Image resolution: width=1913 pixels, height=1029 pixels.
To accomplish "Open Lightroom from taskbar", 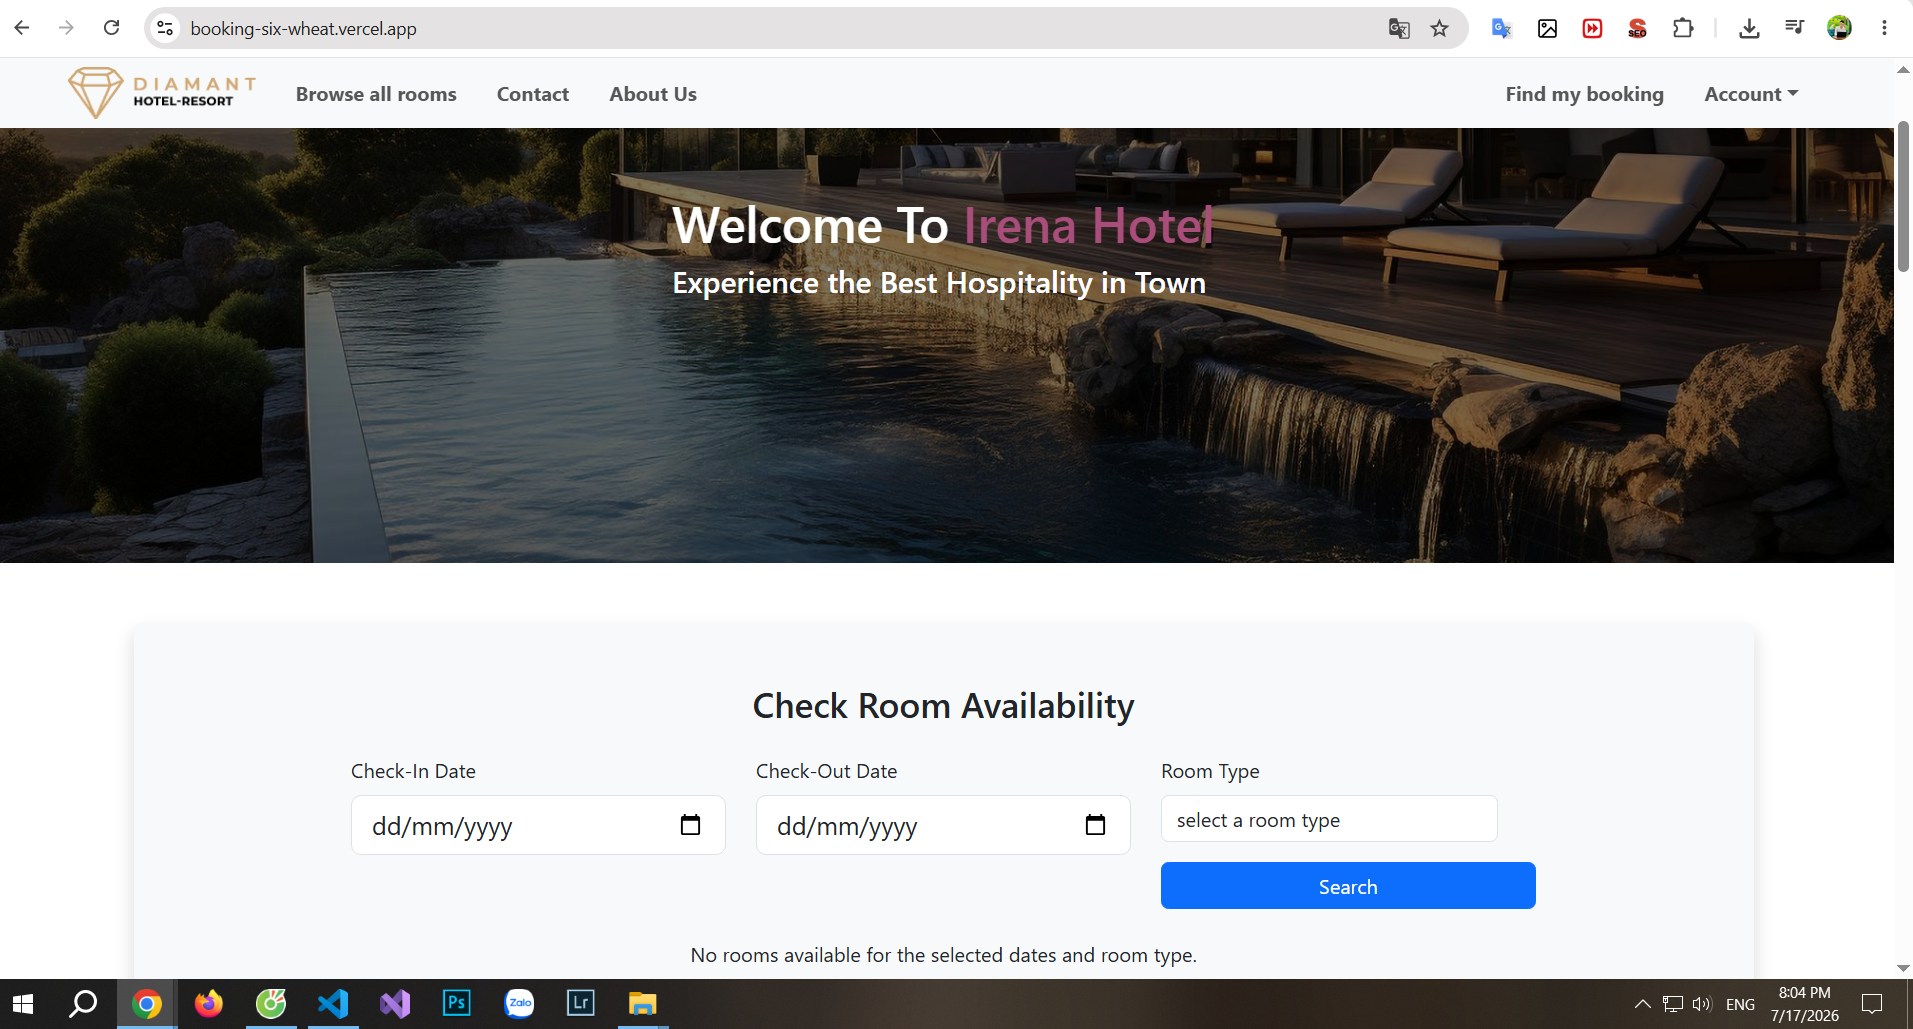I will tap(581, 1003).
